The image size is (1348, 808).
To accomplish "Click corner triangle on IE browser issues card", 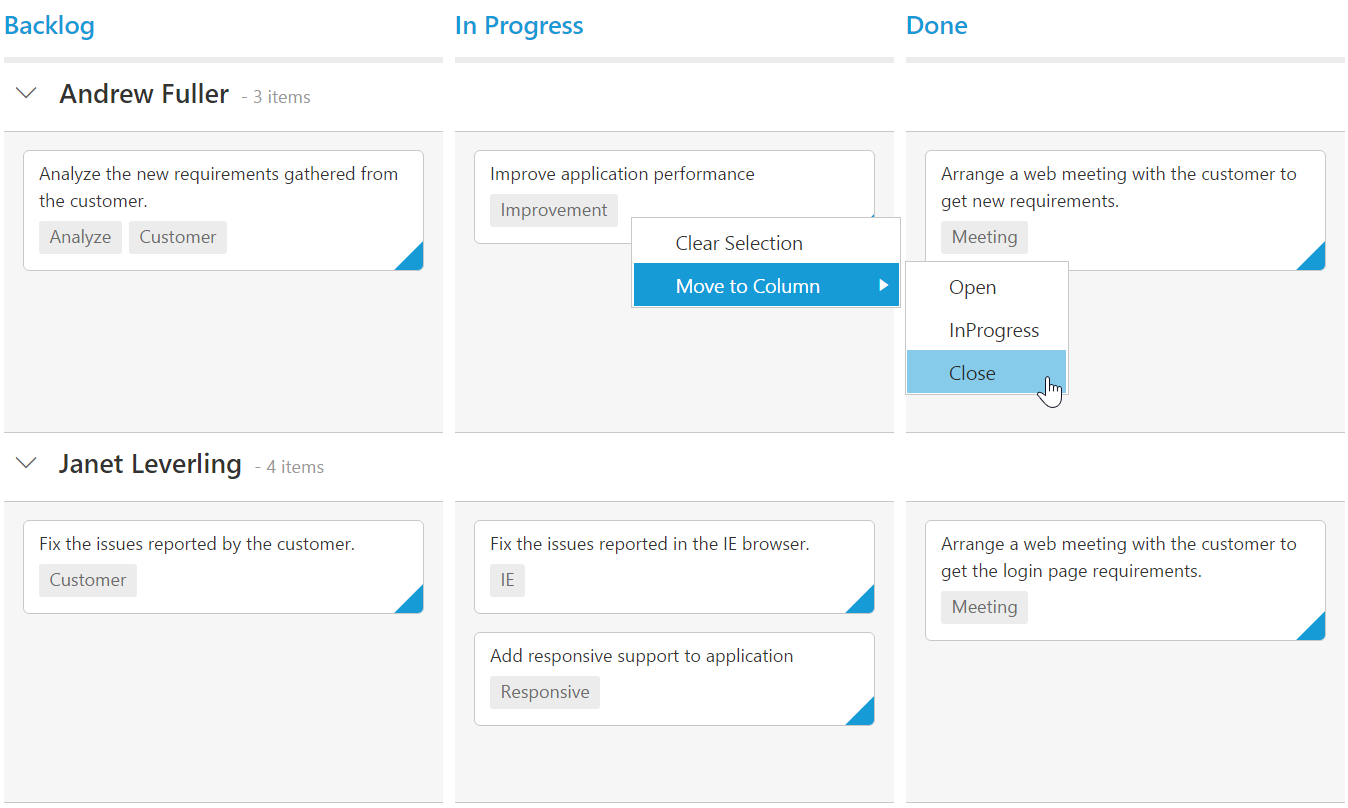I will 864,603.
